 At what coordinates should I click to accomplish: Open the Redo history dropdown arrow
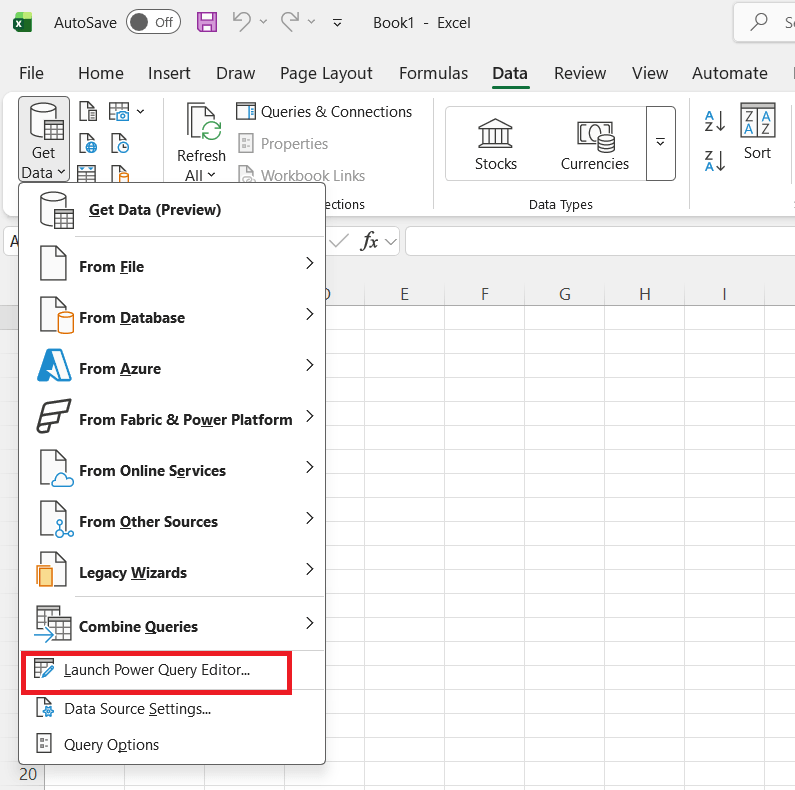[311, 22]
